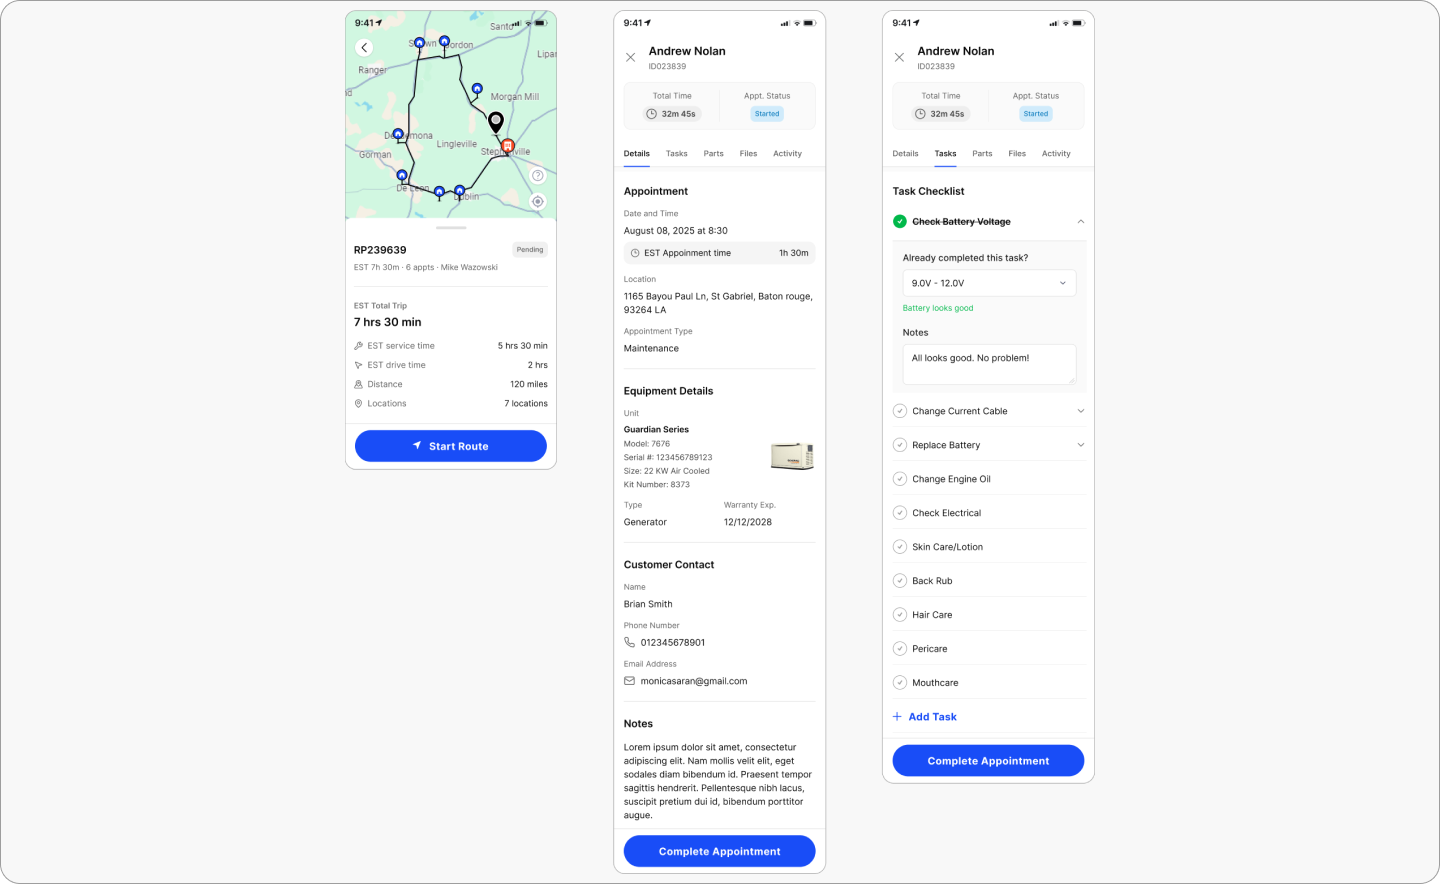Grab the bottom sheet drag handle

(451, 228)
